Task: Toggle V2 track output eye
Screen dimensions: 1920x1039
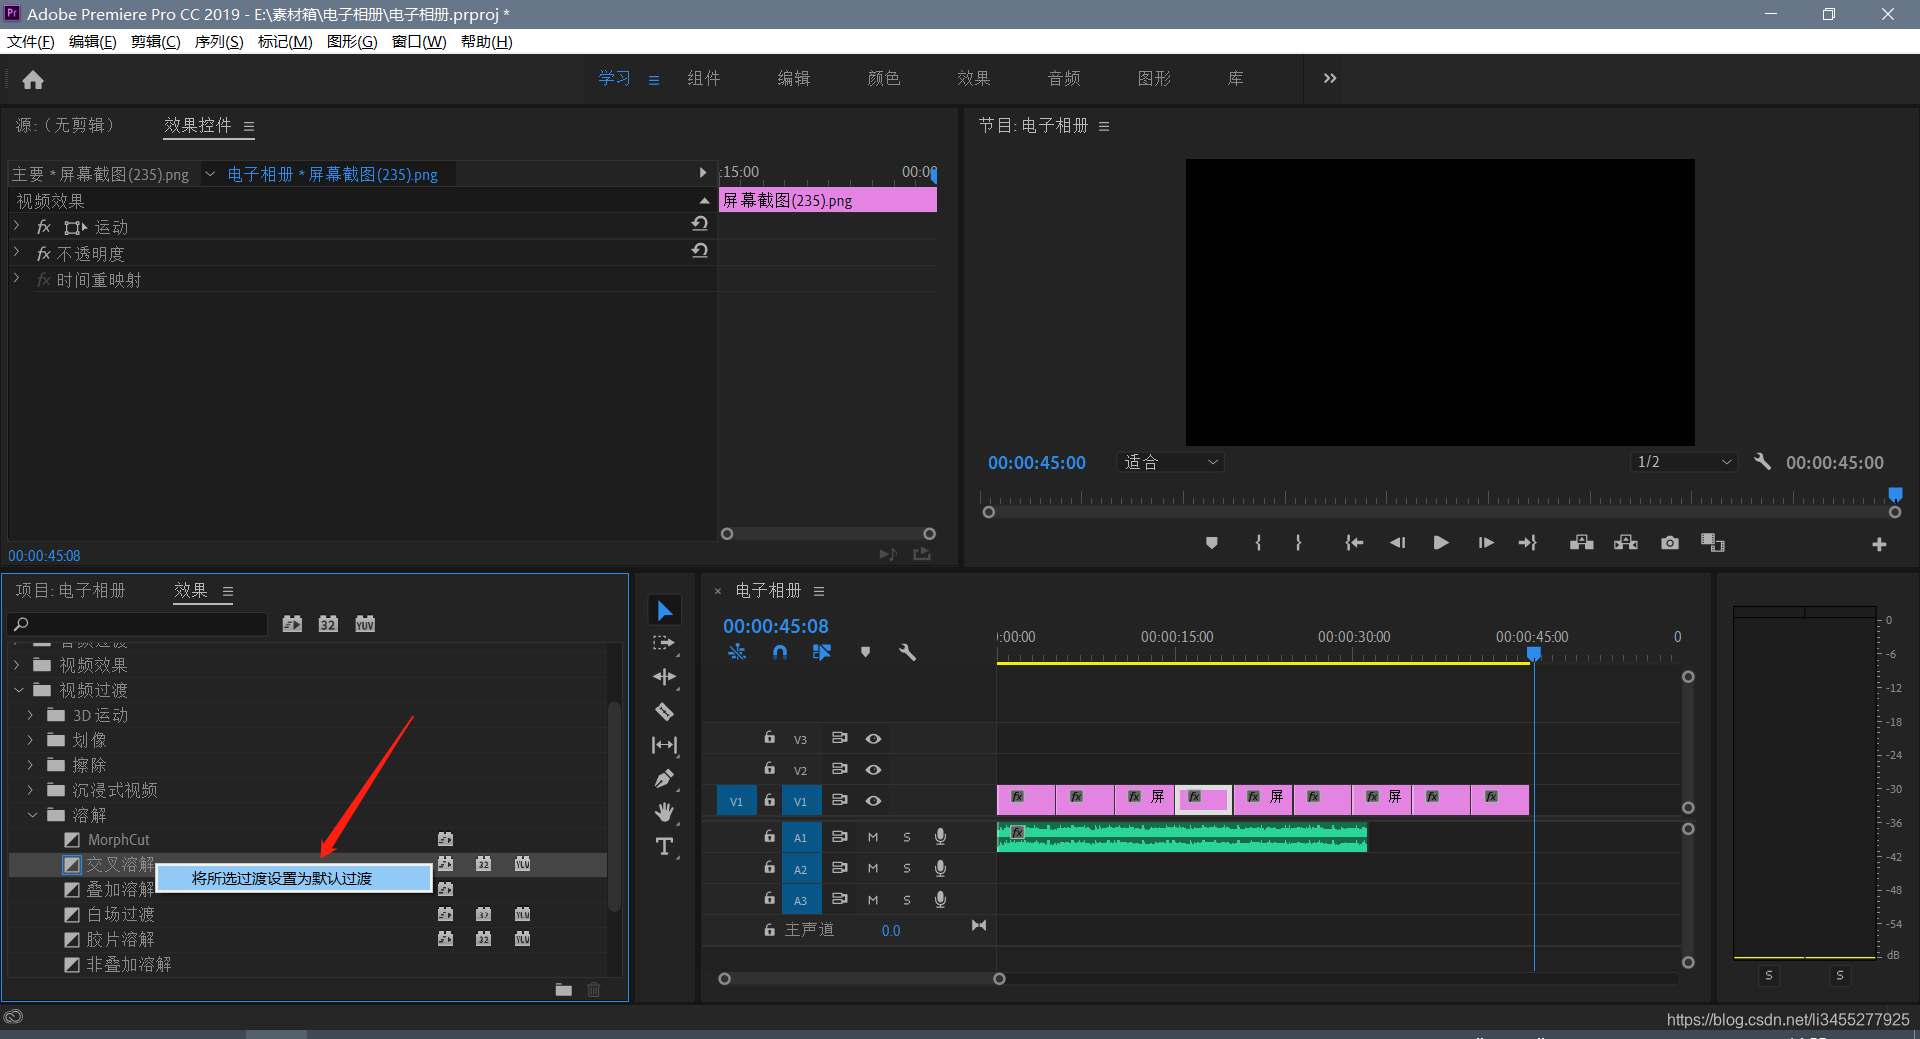Action: [x=873, y=770]
